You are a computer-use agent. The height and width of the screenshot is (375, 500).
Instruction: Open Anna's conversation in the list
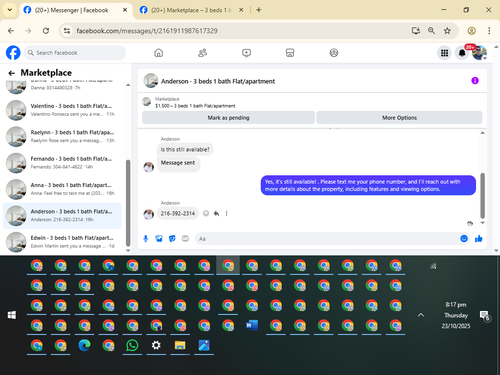[62, 189]
